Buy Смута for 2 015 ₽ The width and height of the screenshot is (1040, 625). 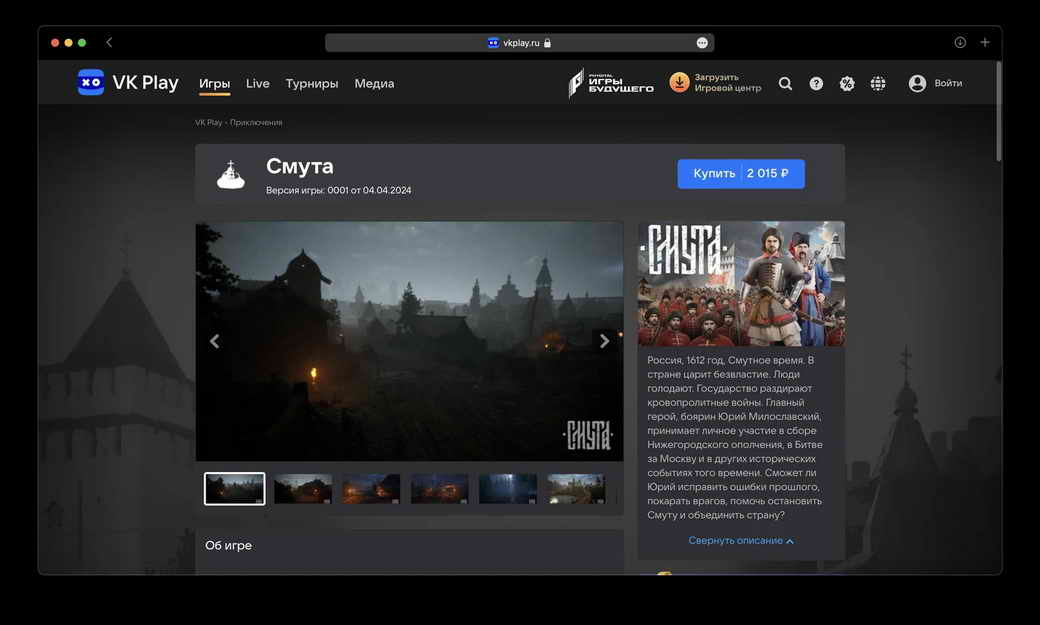click(x=741, y=174)
